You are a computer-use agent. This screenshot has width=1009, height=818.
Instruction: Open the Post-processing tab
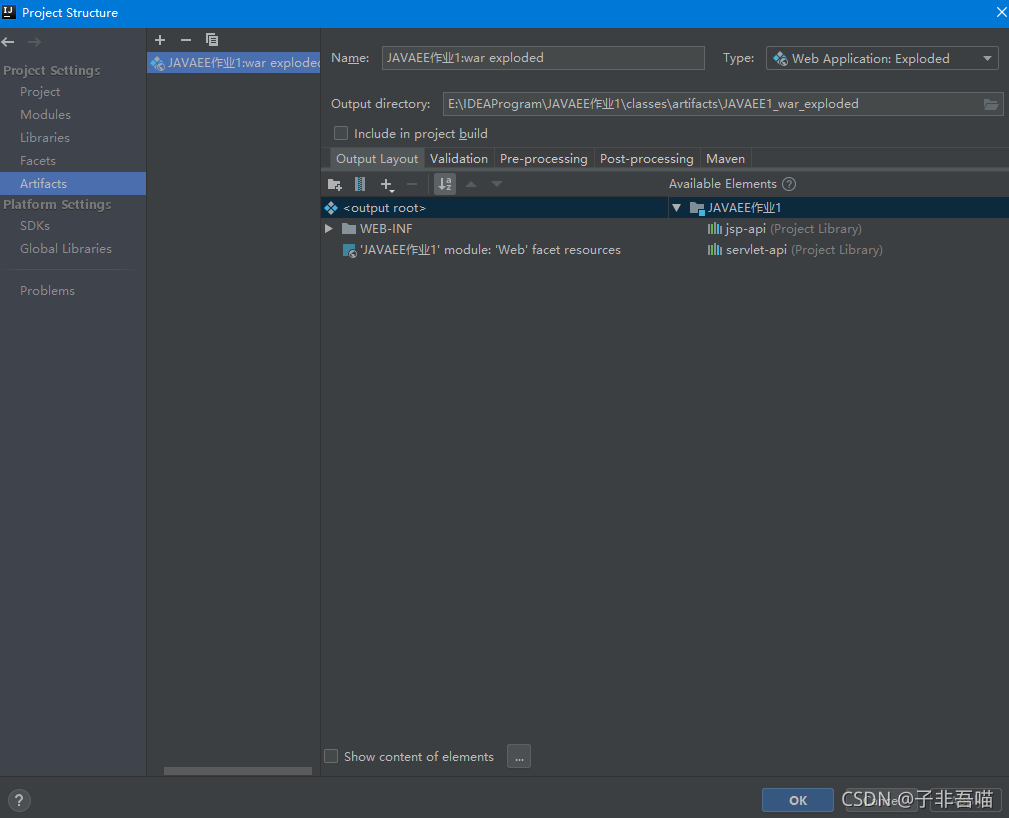point(647,158)
